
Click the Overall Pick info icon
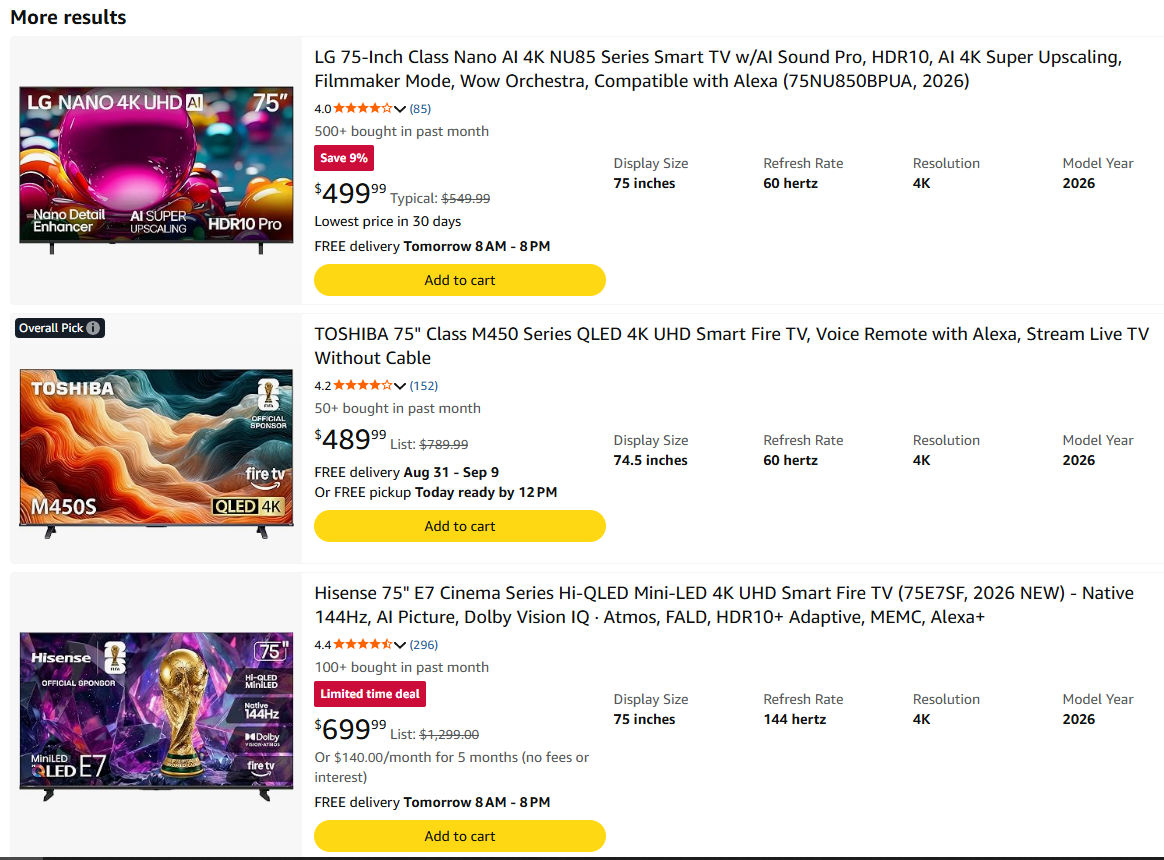pyautogui.click(x=93, y=328)
